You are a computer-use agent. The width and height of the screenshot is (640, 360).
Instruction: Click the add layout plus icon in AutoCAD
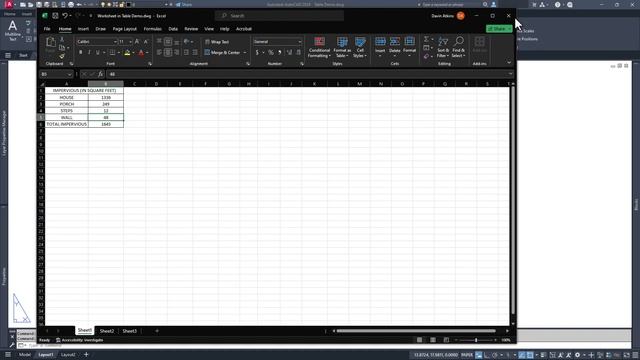pos(86,355)
